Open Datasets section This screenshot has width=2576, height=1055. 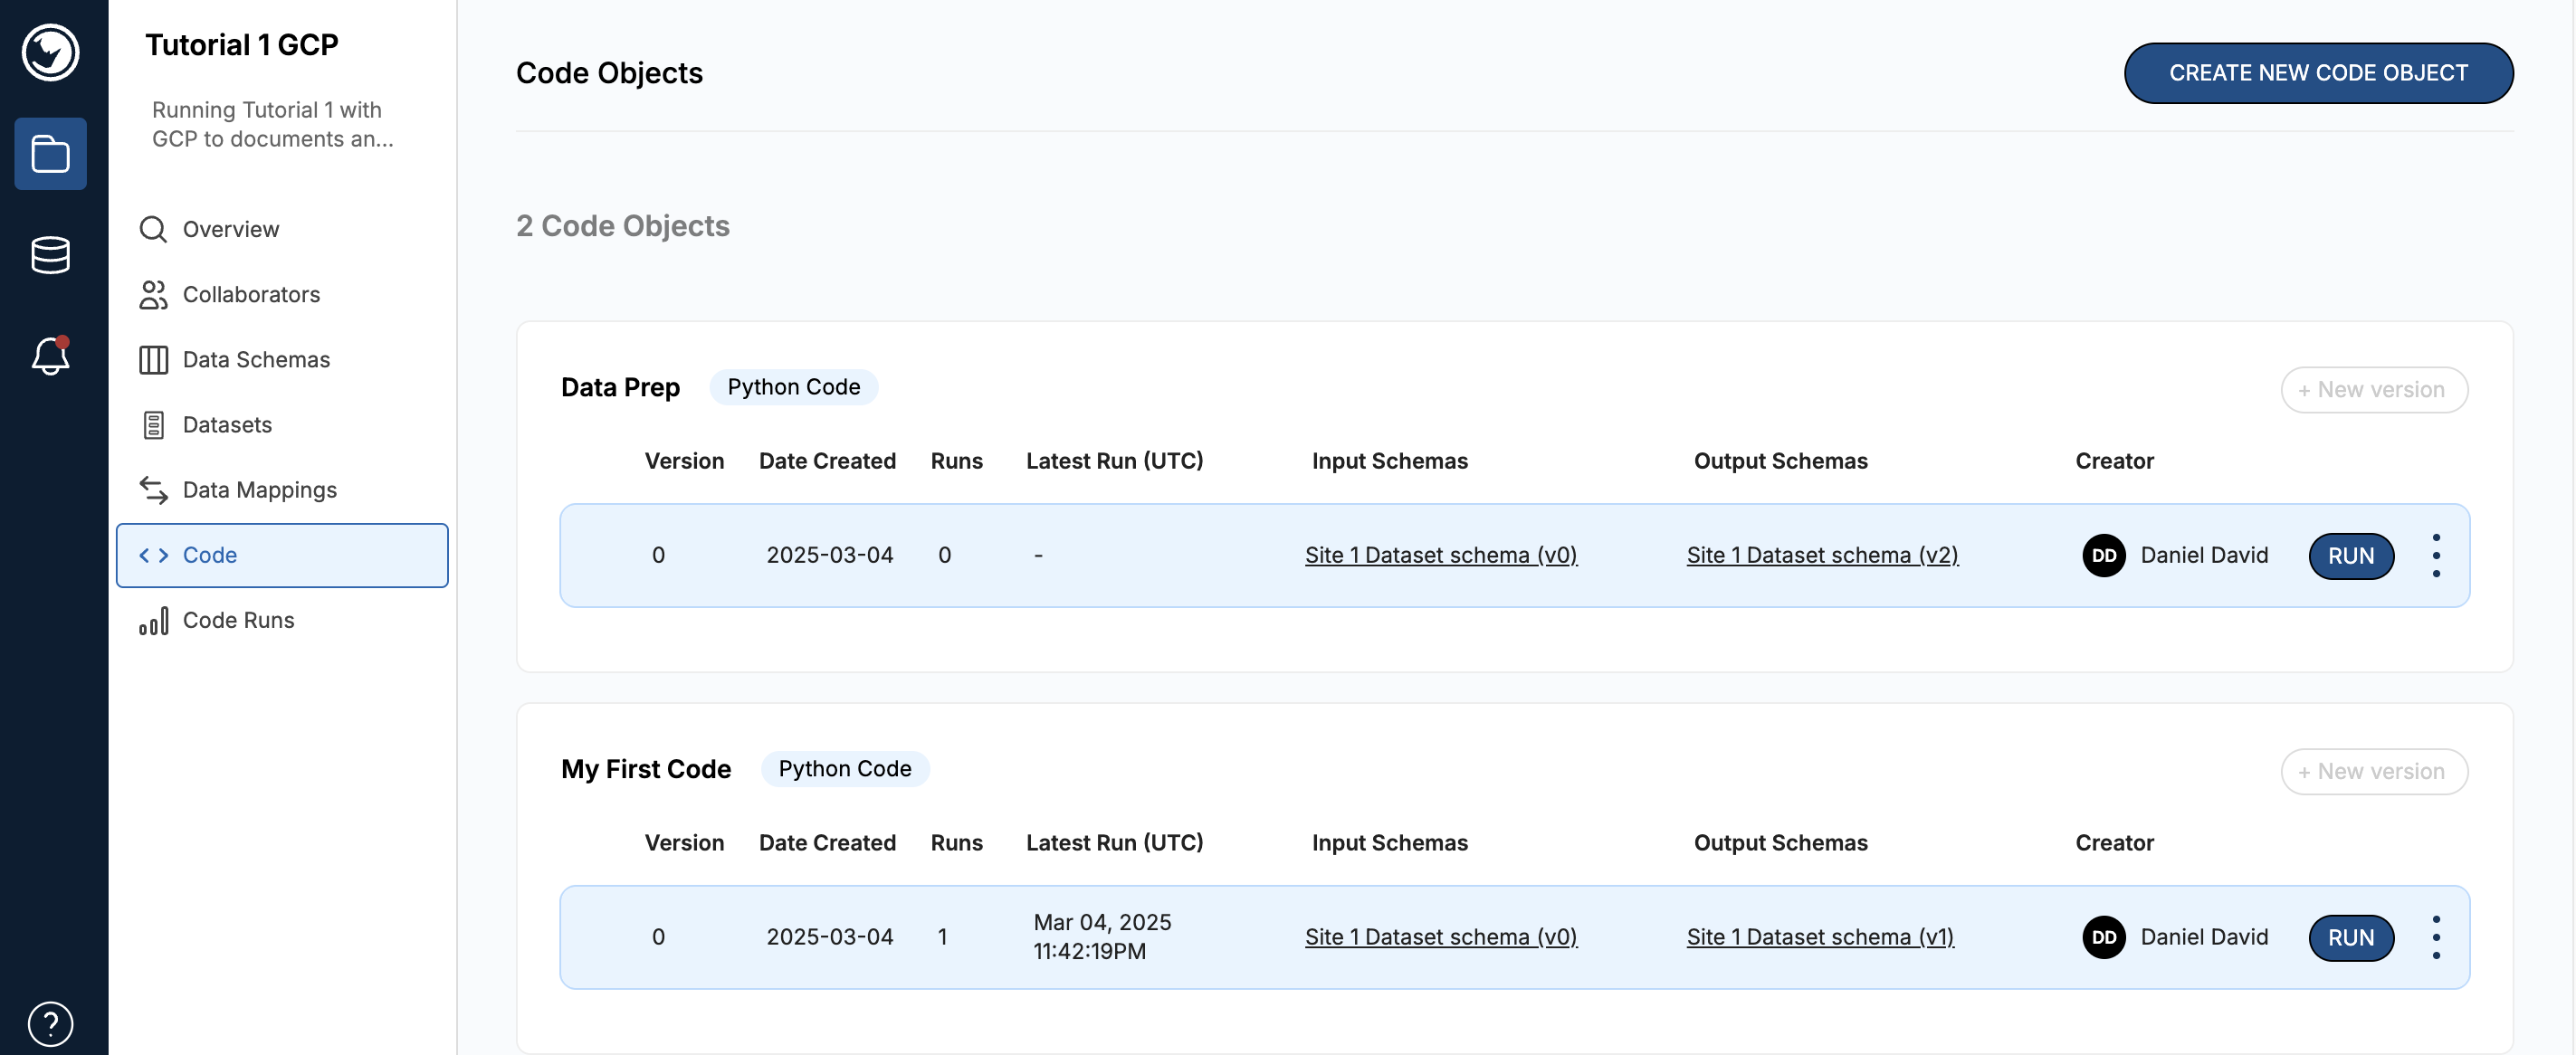pos(227,424)
